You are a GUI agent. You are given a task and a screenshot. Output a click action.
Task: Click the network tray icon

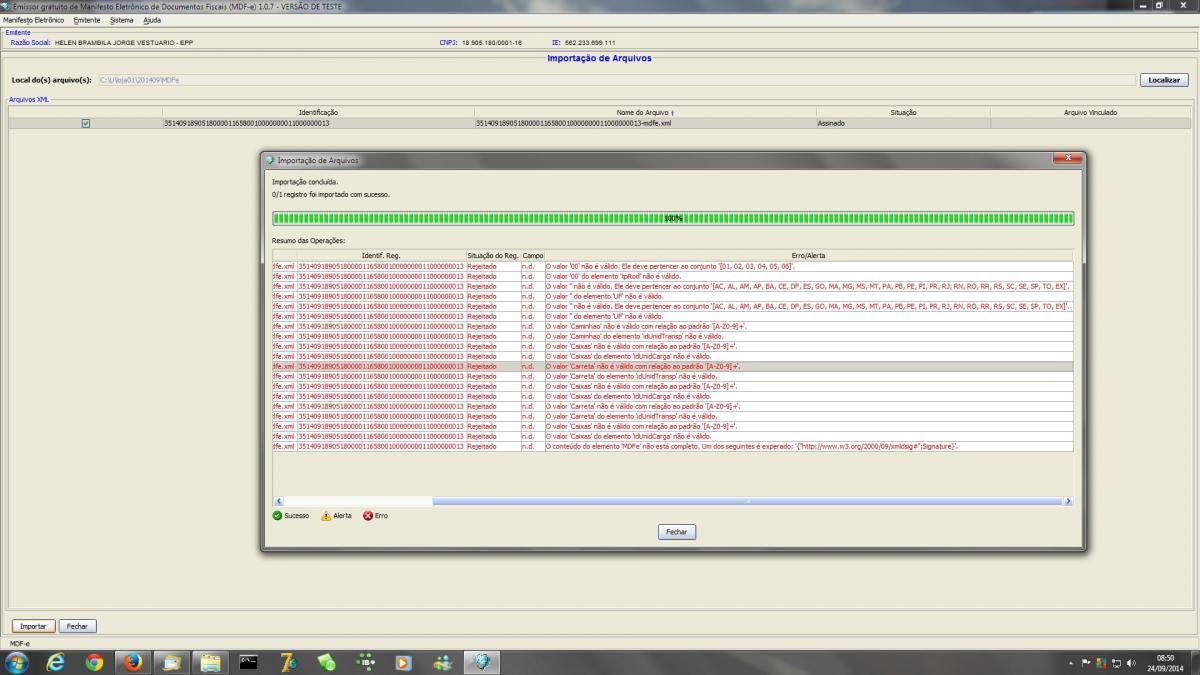point(1117,663)
